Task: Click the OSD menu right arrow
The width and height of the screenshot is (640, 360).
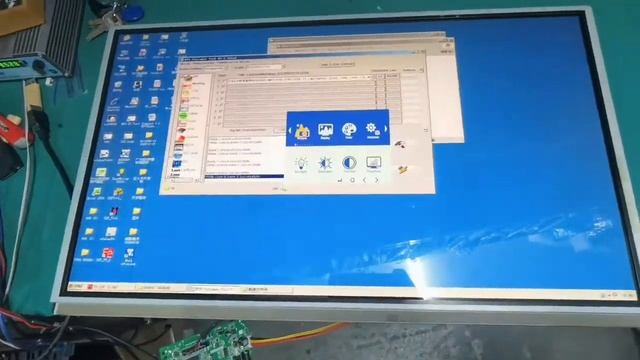Action: click(386, 129)
